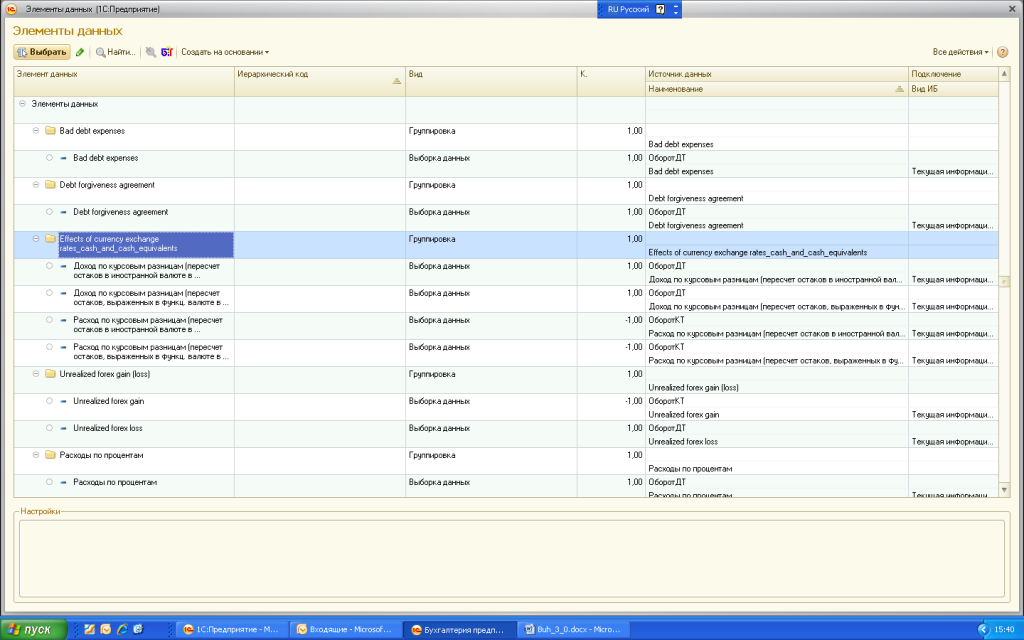Click the Bad debt expenses folder icon
Viewport: 1024px width, 640px height.
click(x=50, y=131)
